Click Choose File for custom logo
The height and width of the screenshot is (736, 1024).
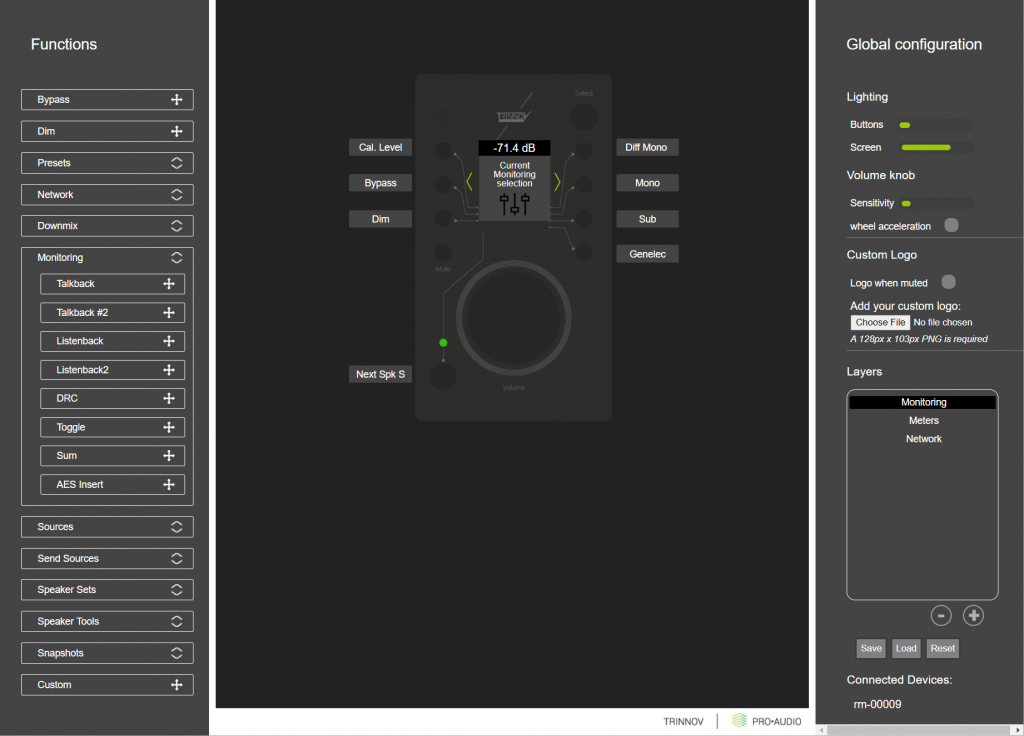point(880,322)
